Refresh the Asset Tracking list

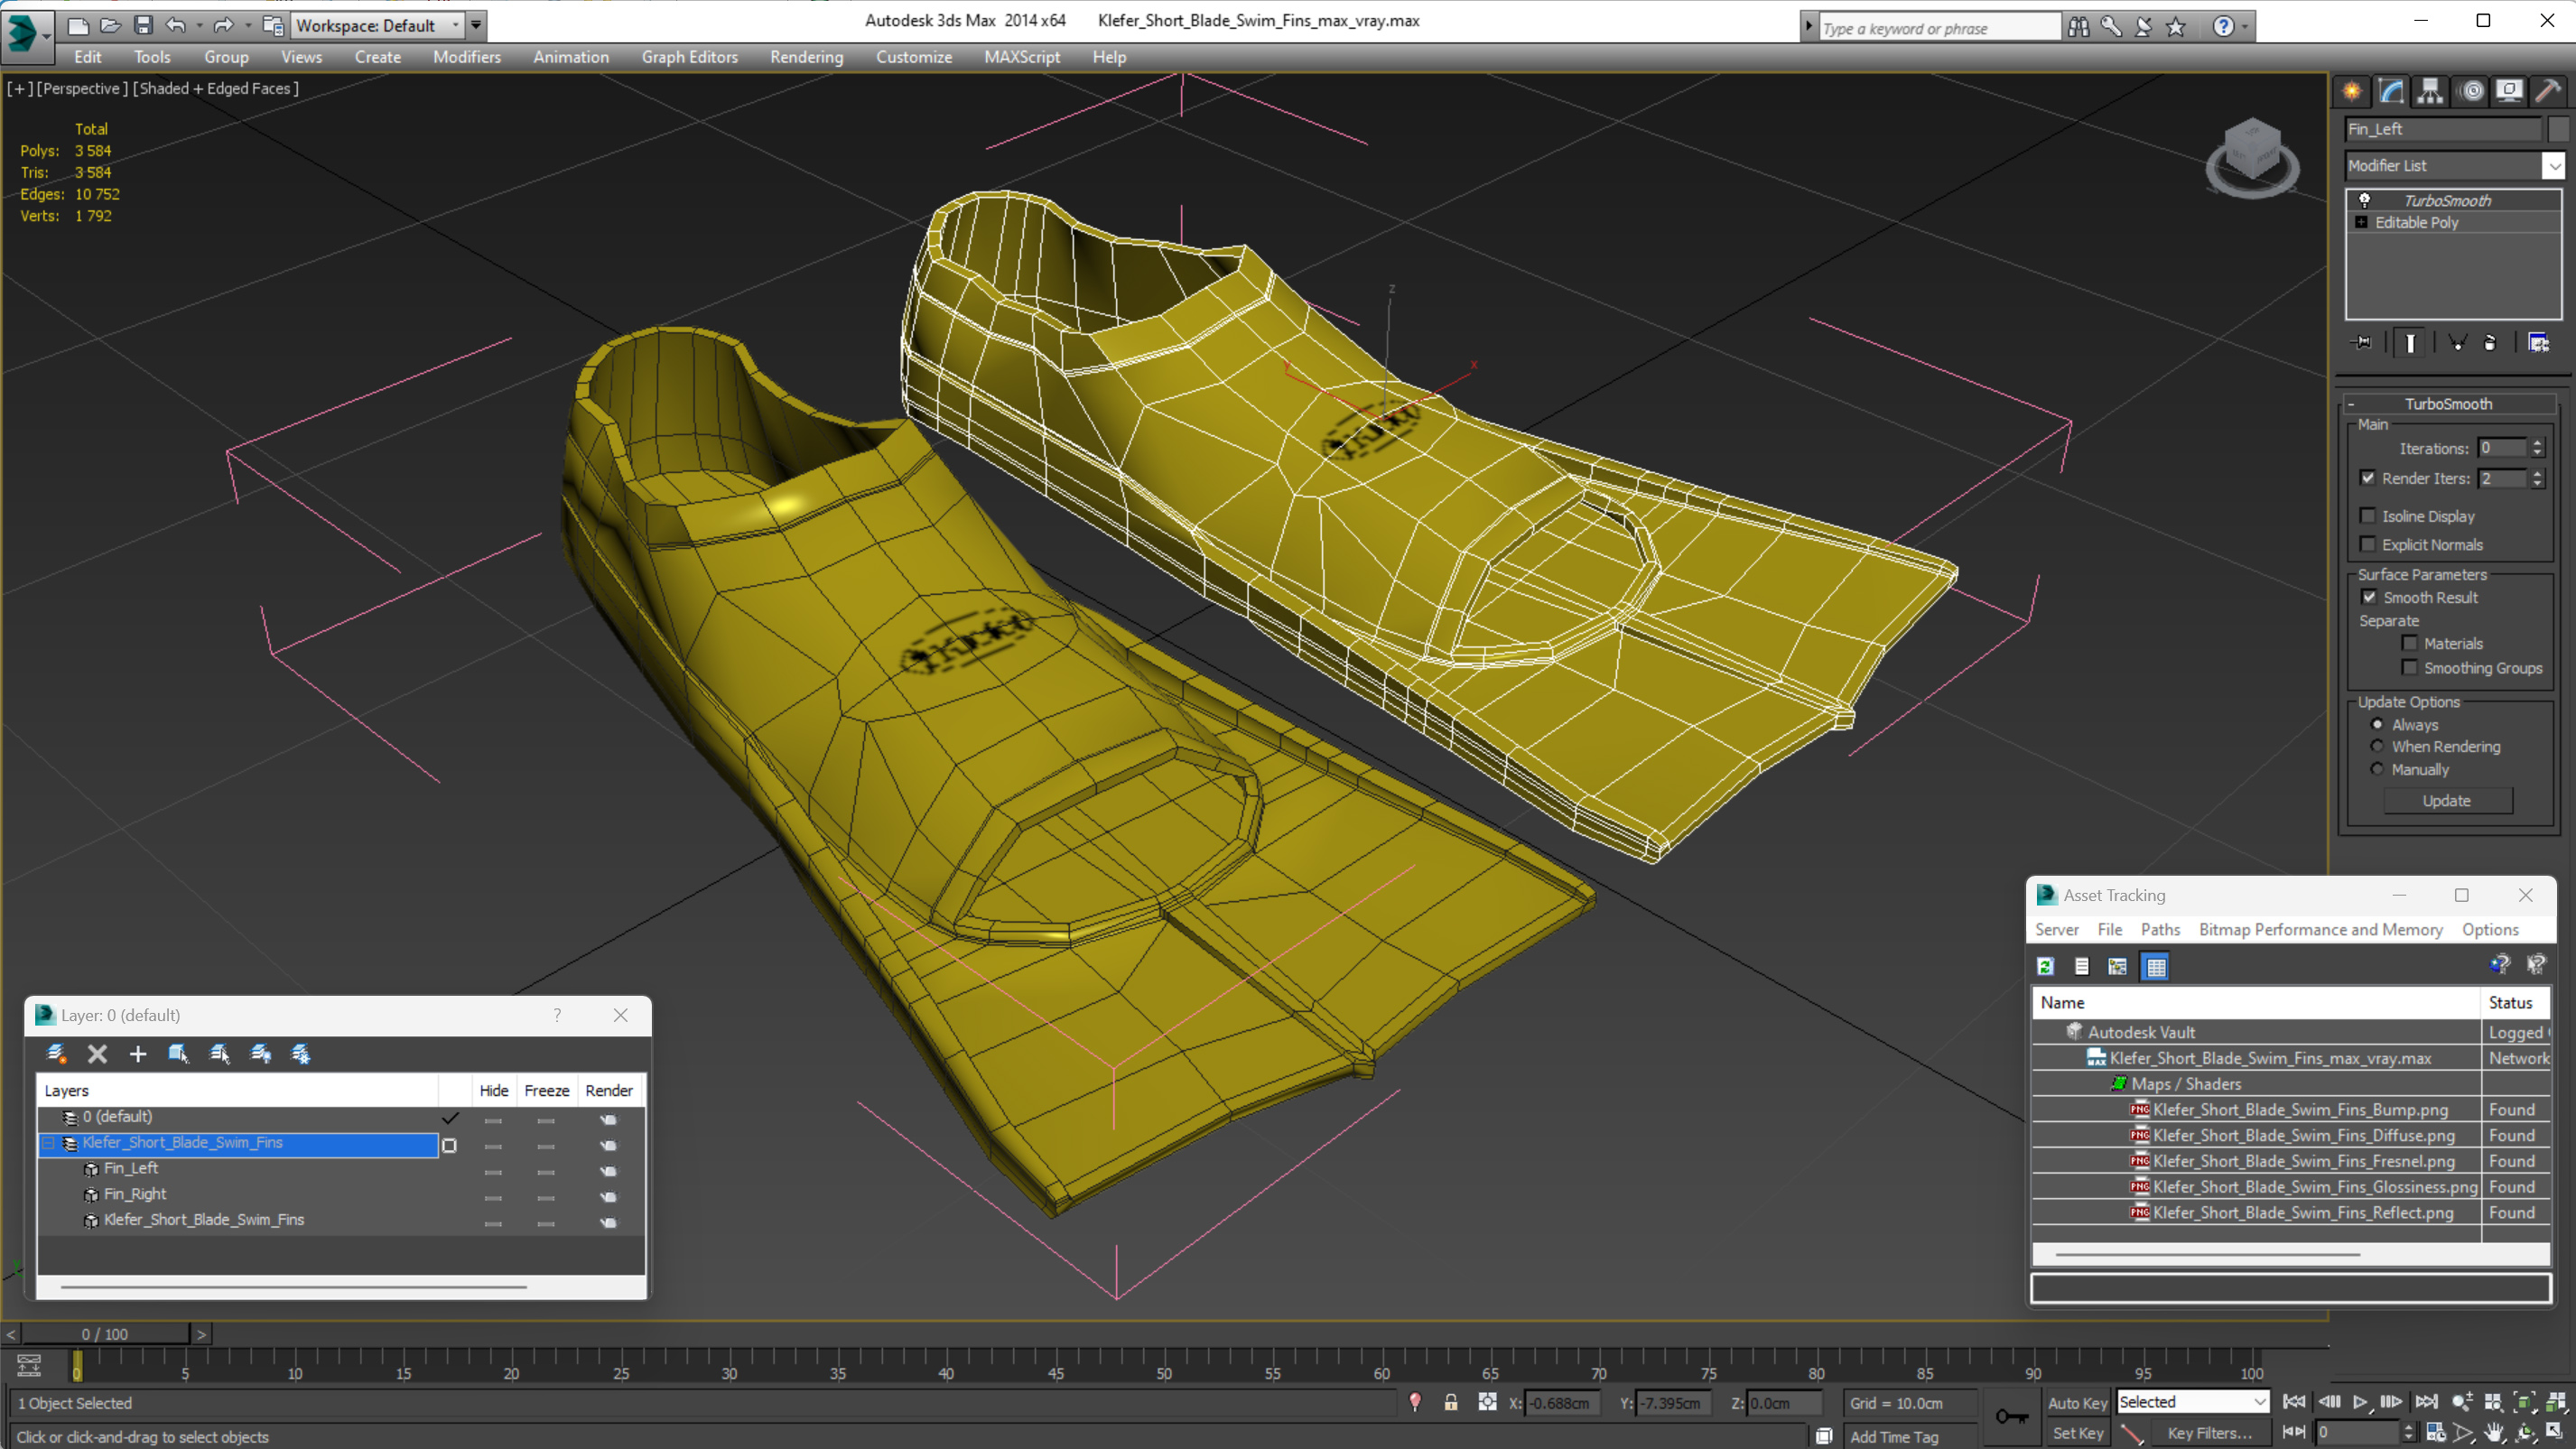2046,966
